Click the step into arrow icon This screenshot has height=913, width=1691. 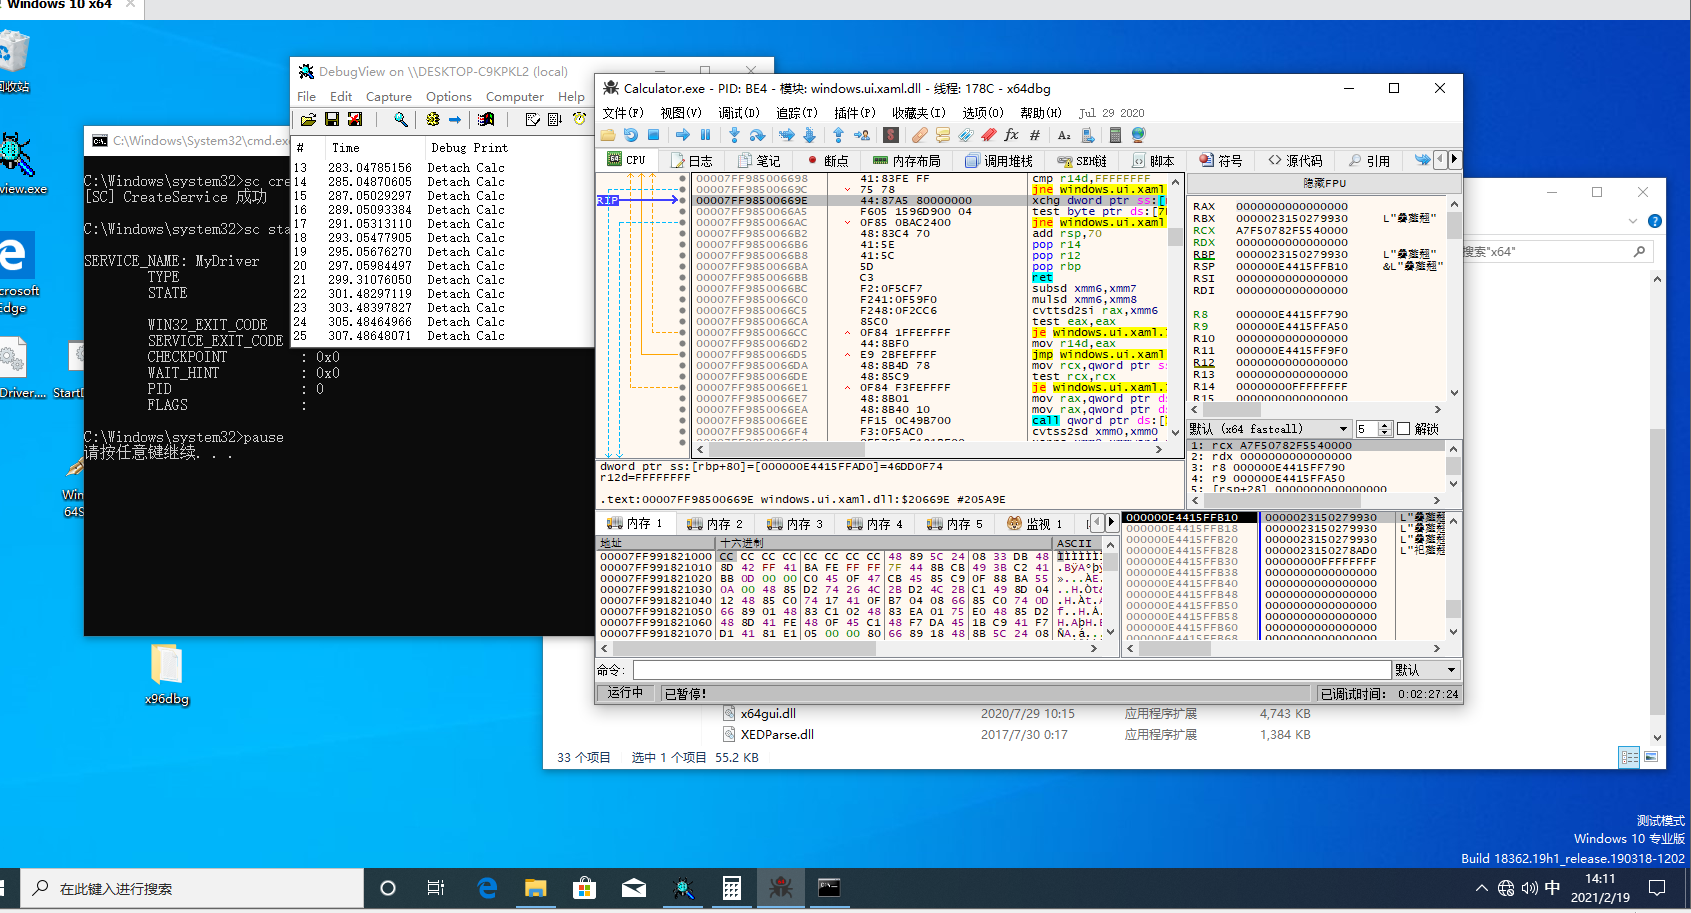tap(734, 135)
